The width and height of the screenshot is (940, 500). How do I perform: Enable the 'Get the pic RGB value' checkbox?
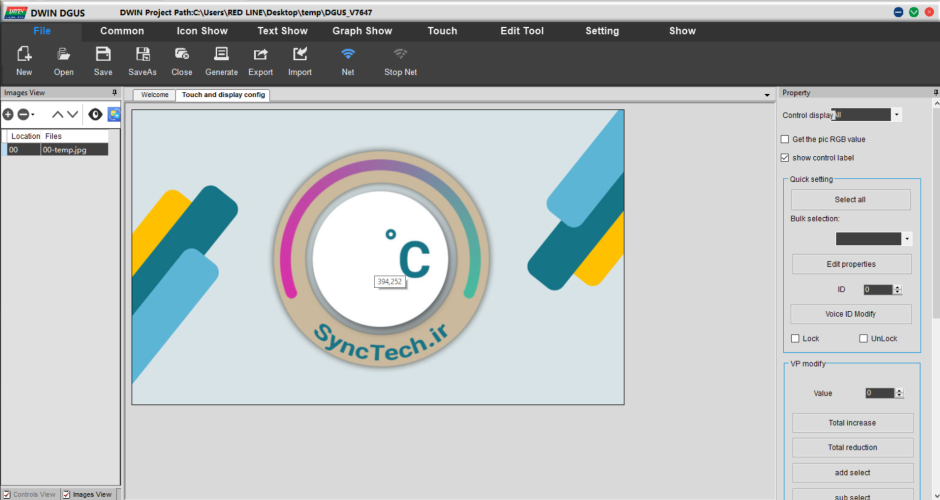(x=785, y=139)
